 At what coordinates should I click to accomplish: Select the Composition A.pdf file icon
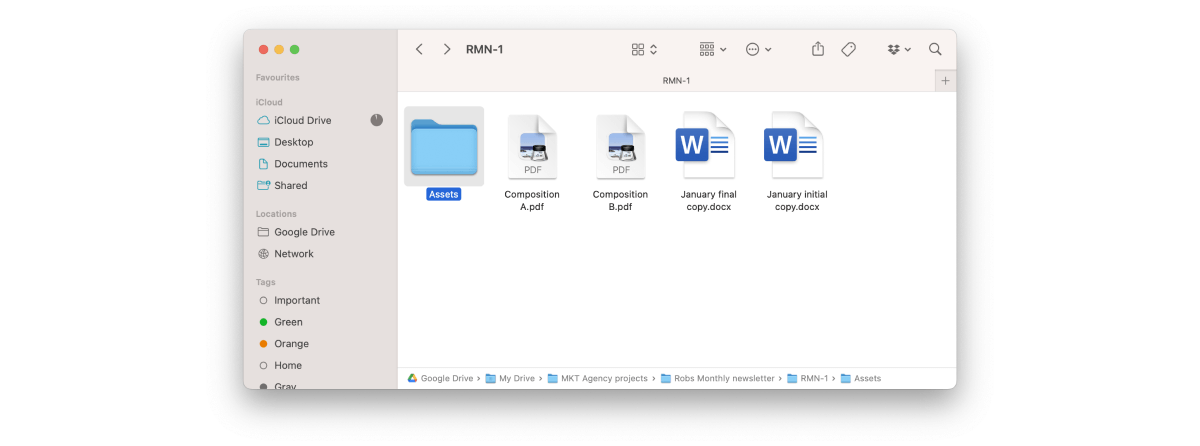click(x=532, y=146)
